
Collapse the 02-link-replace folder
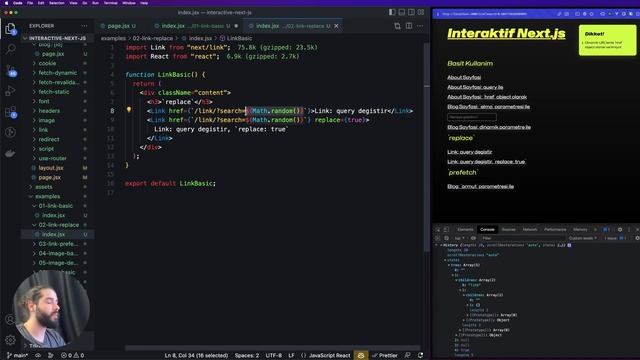(58, 225)
